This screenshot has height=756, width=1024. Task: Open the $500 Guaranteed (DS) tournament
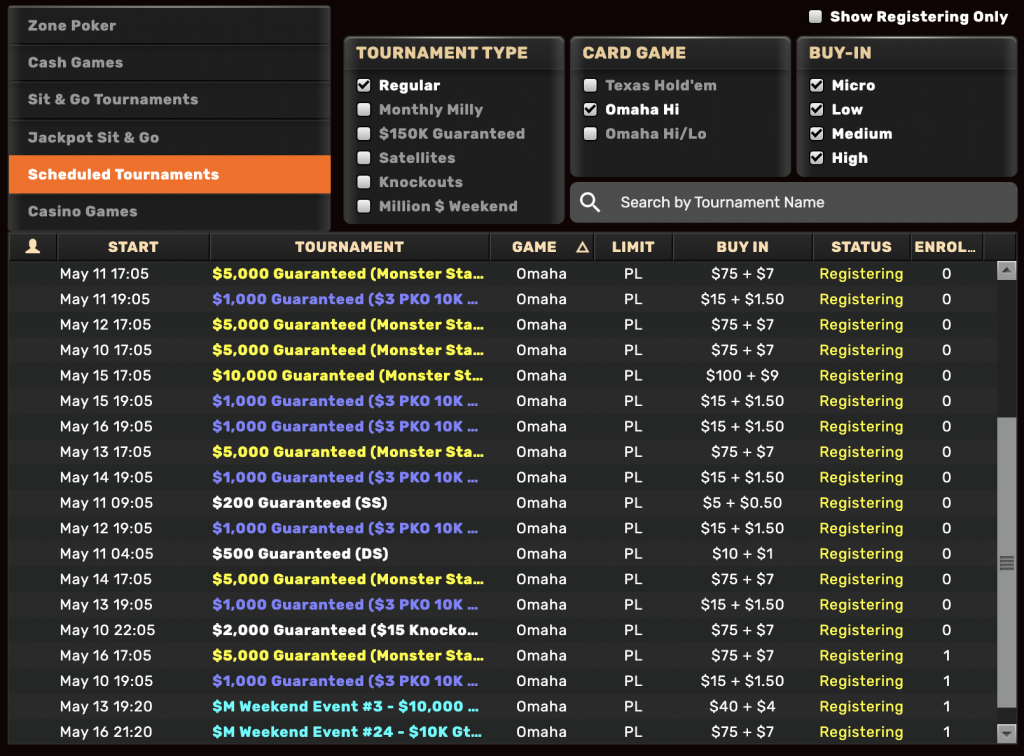tap(300, 554)
